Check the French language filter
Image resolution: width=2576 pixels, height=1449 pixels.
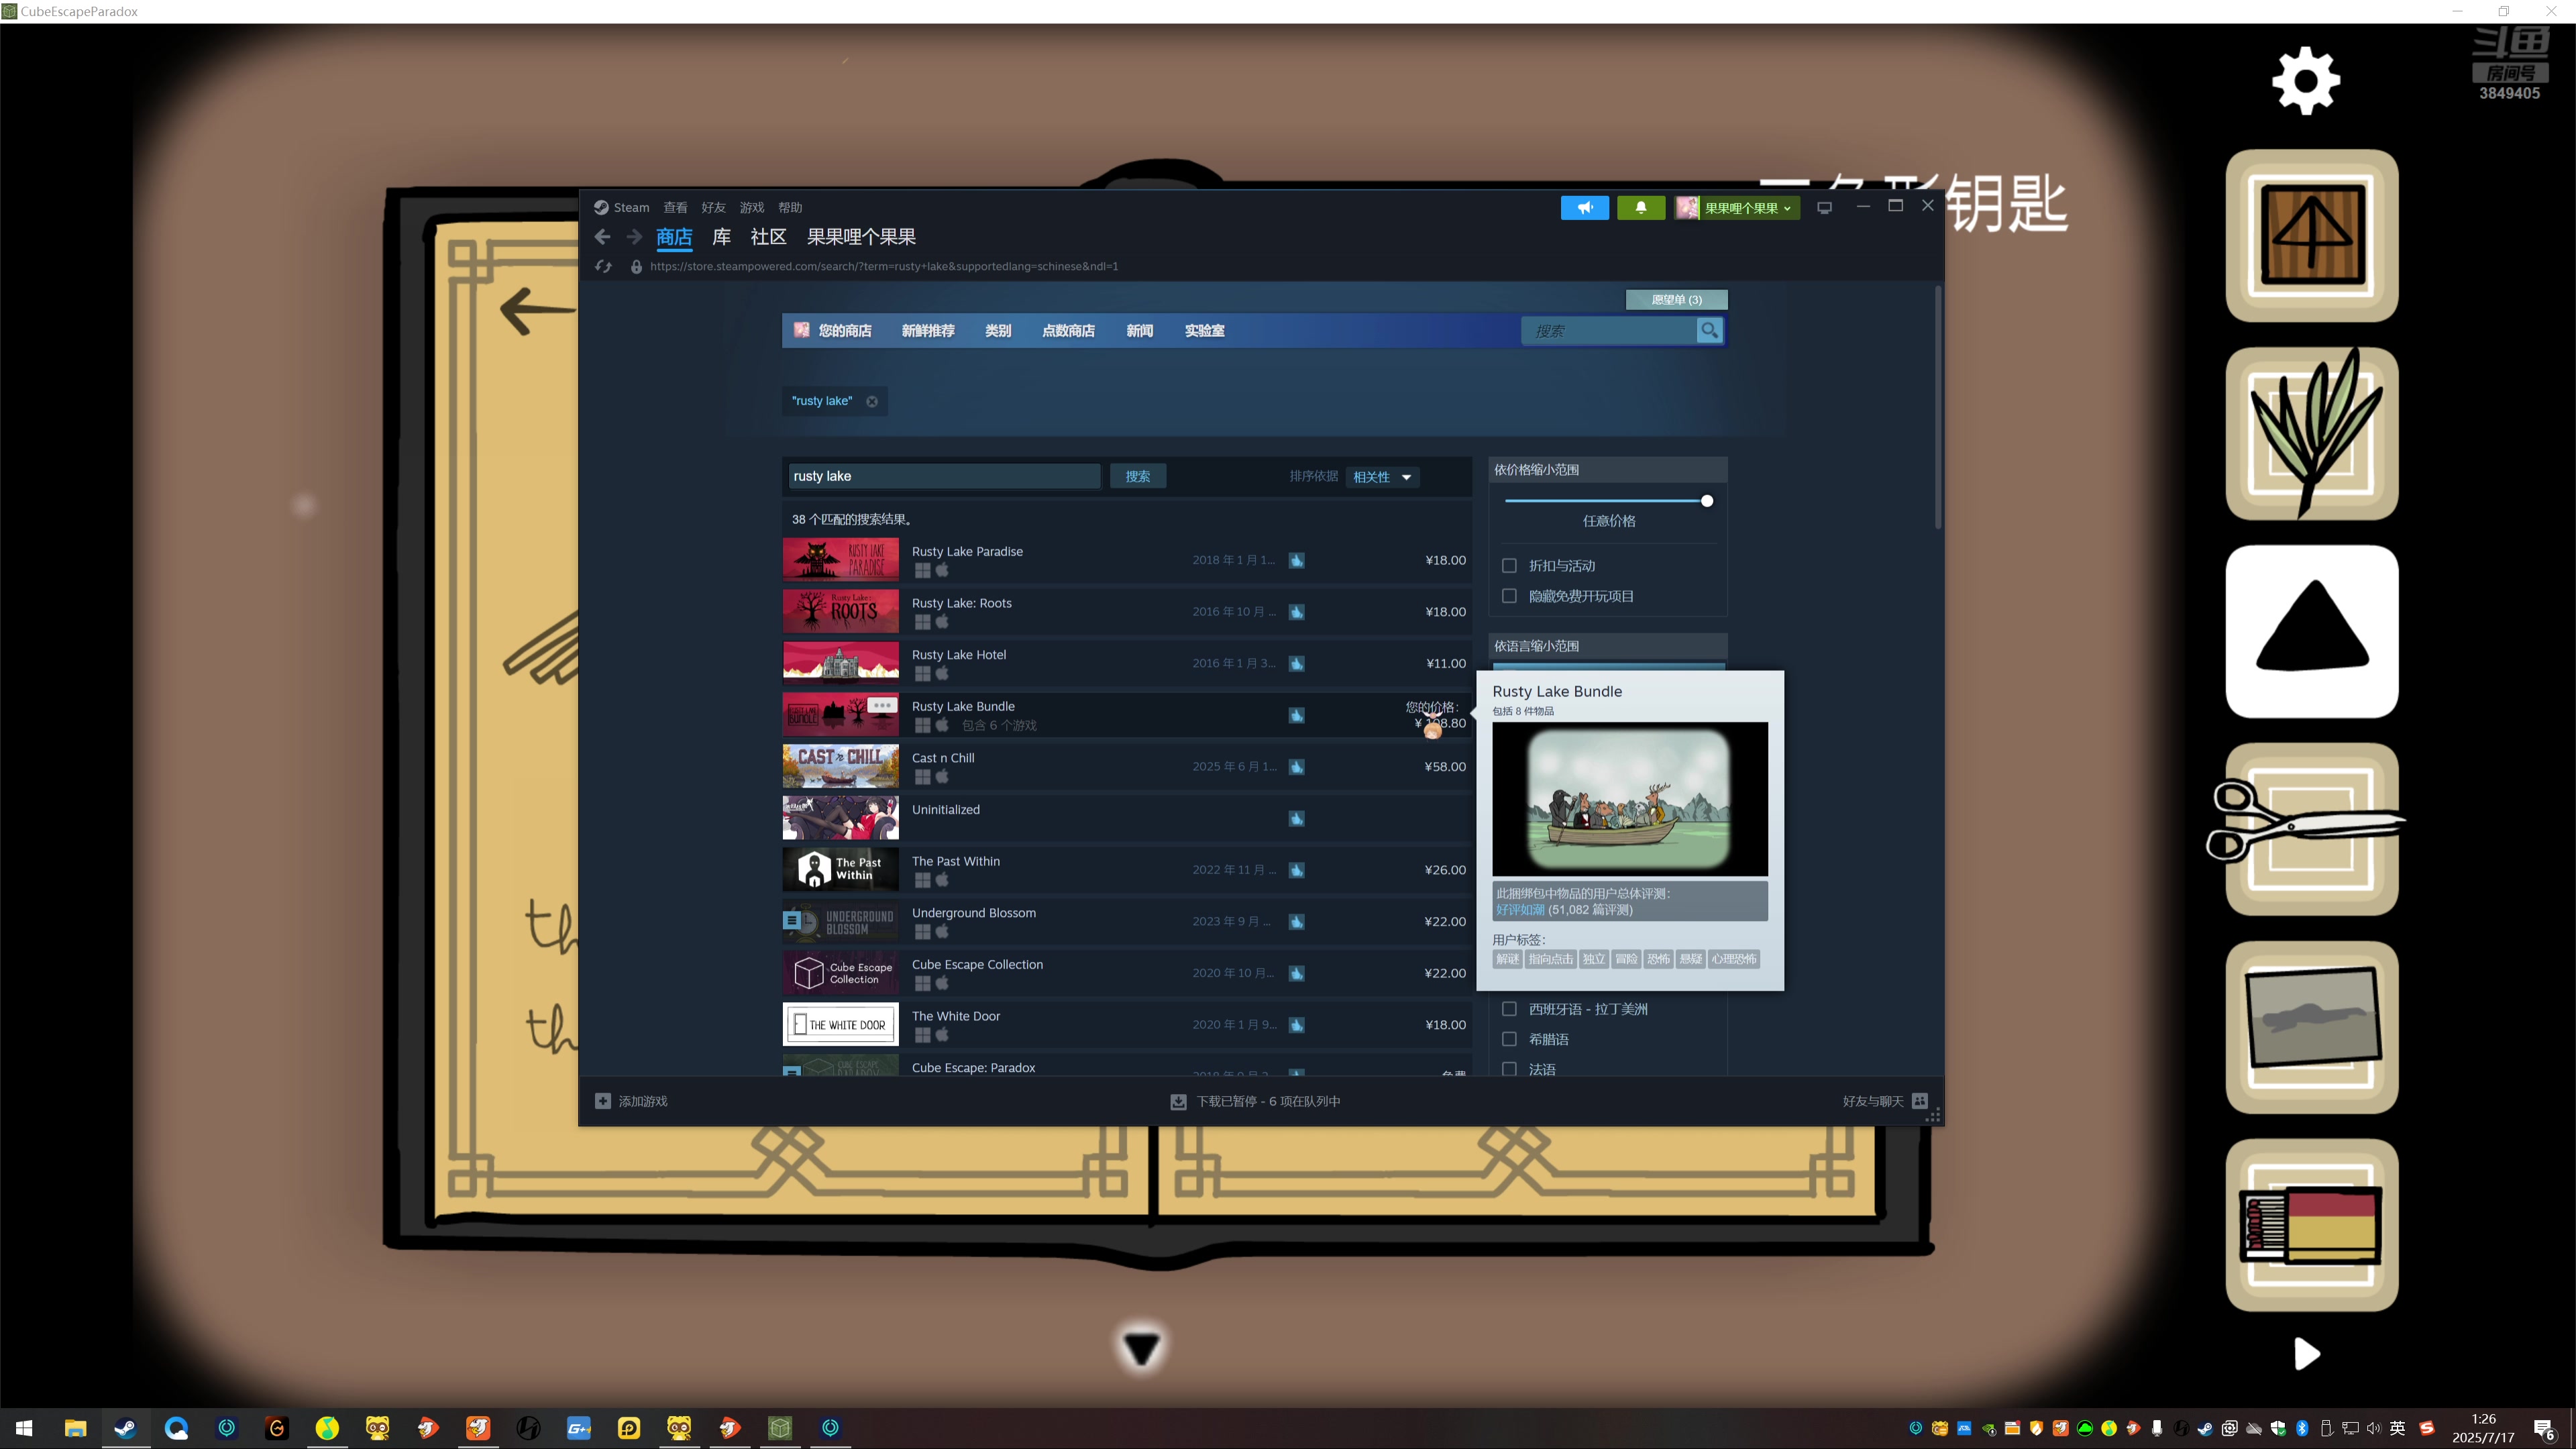[x=1509, y=1069]
